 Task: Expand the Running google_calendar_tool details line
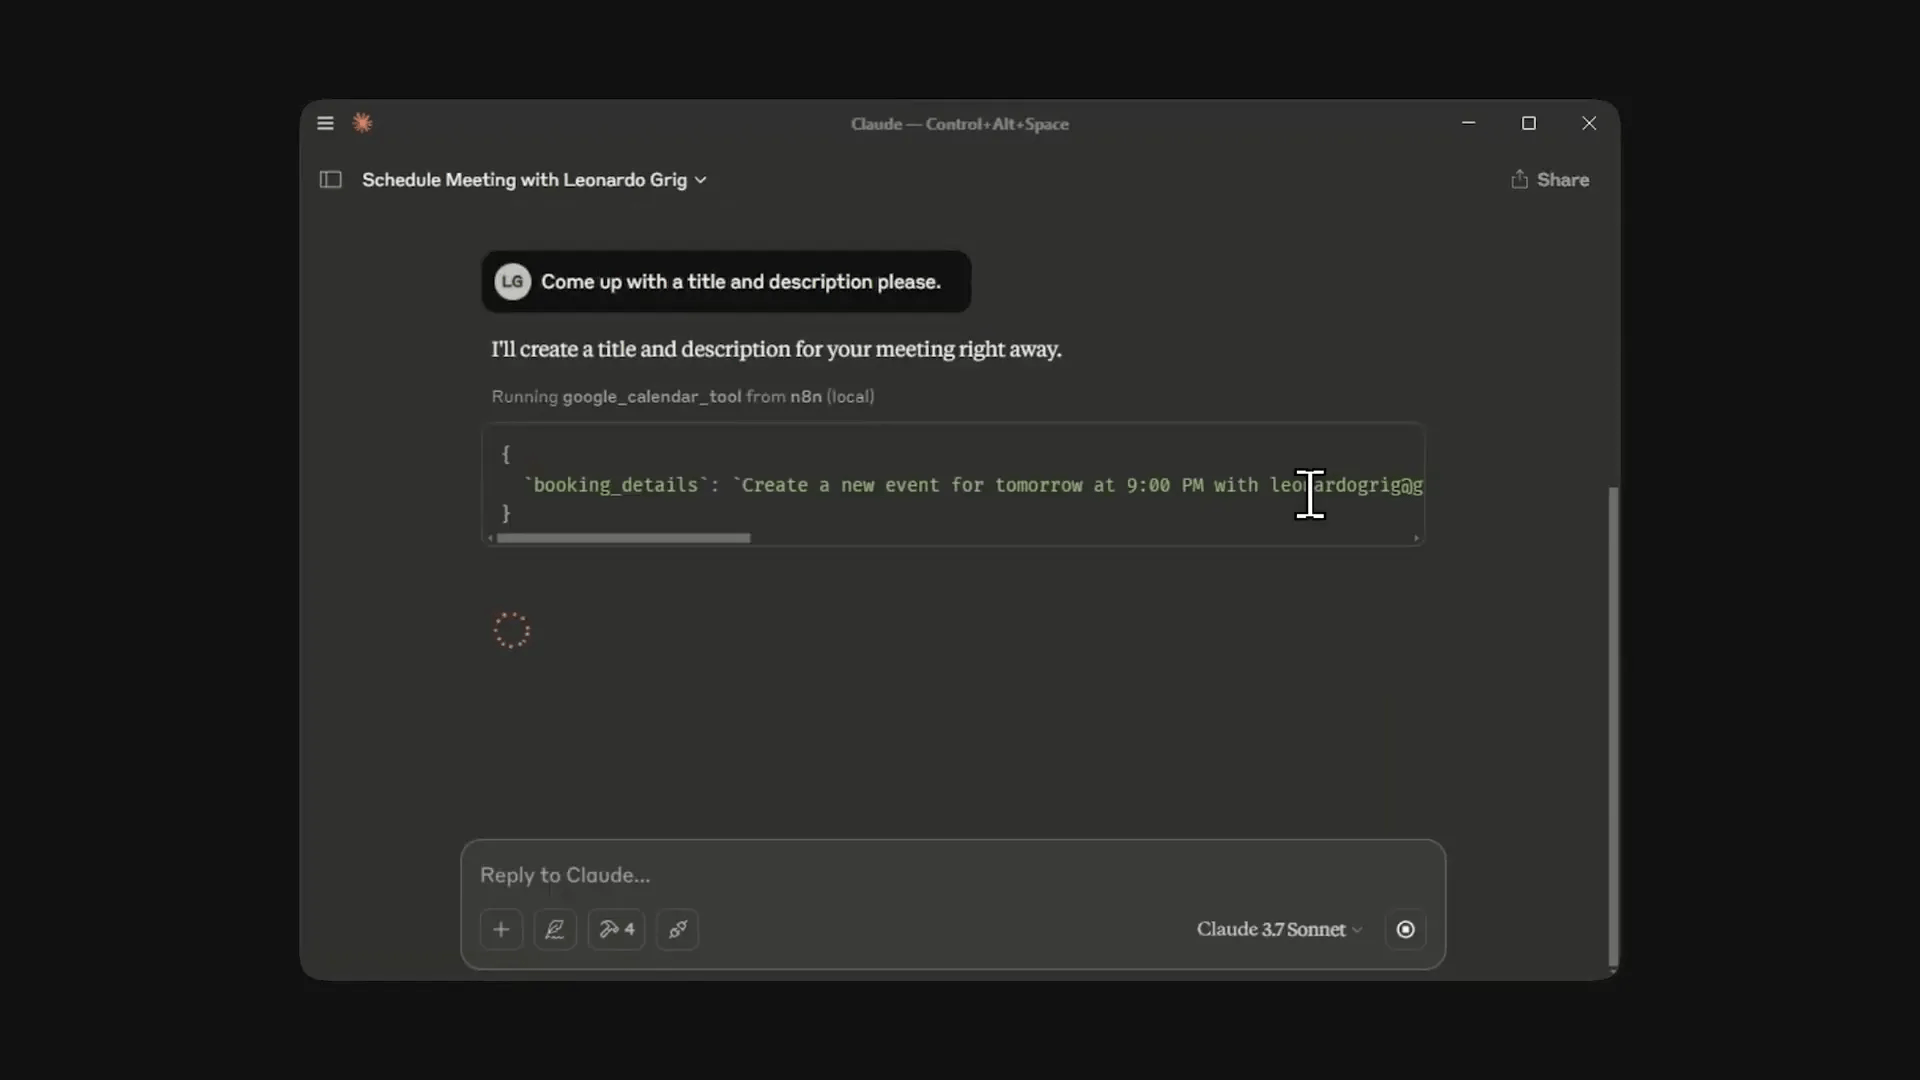coord(682,396)
